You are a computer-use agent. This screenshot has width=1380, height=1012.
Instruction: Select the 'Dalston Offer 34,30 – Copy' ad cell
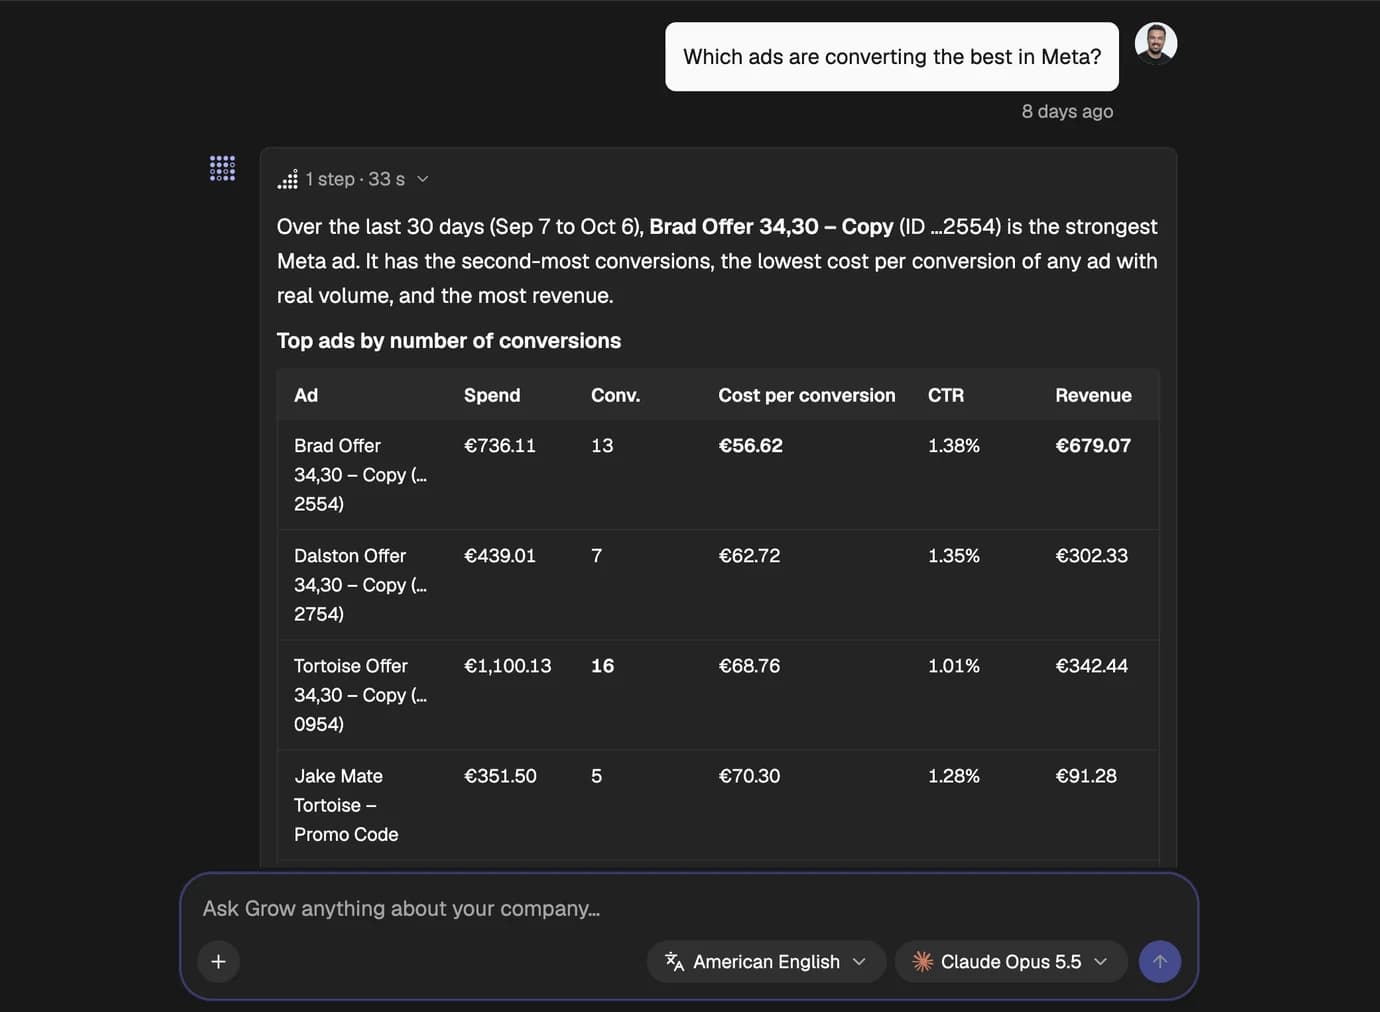click(361, 585)
